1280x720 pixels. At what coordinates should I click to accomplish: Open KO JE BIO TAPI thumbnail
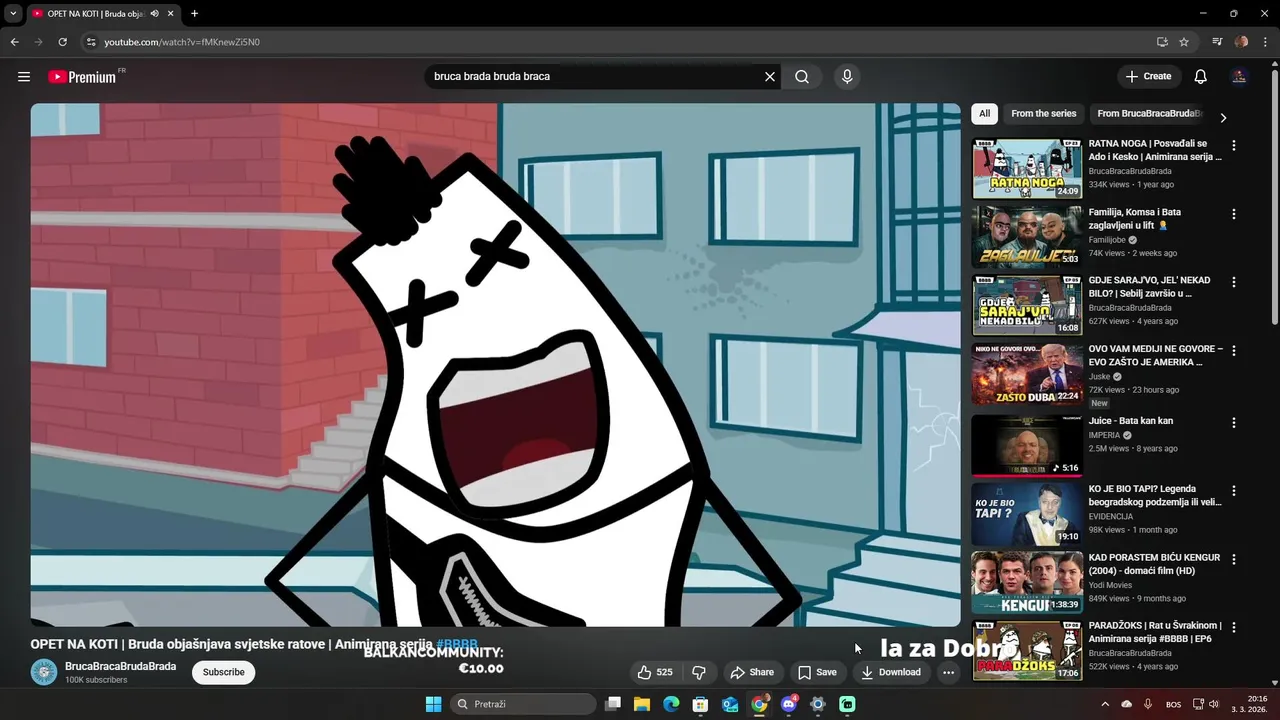(x=1027, y=514)
